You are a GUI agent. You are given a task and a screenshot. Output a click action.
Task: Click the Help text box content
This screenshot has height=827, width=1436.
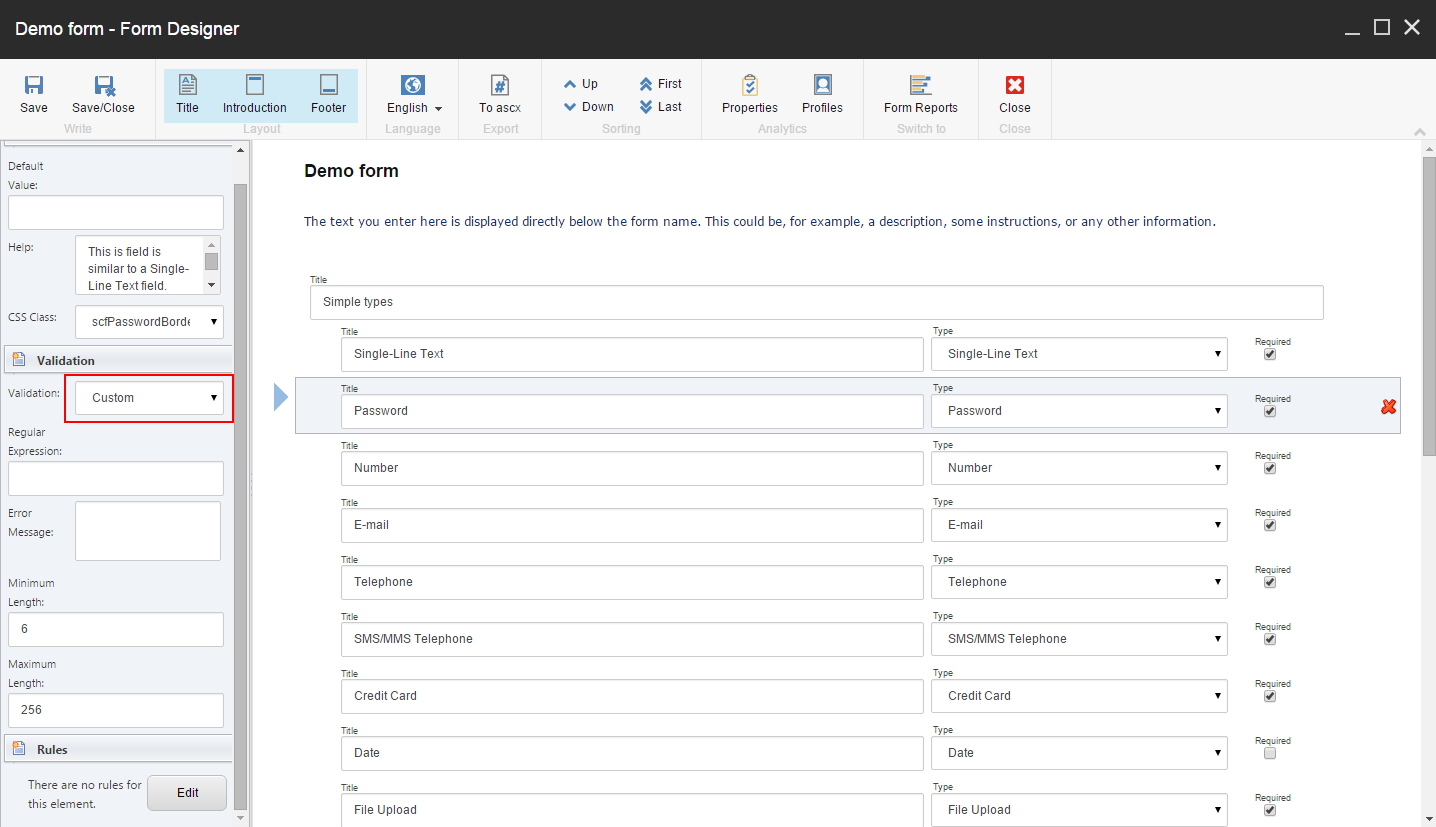(138, 266)
